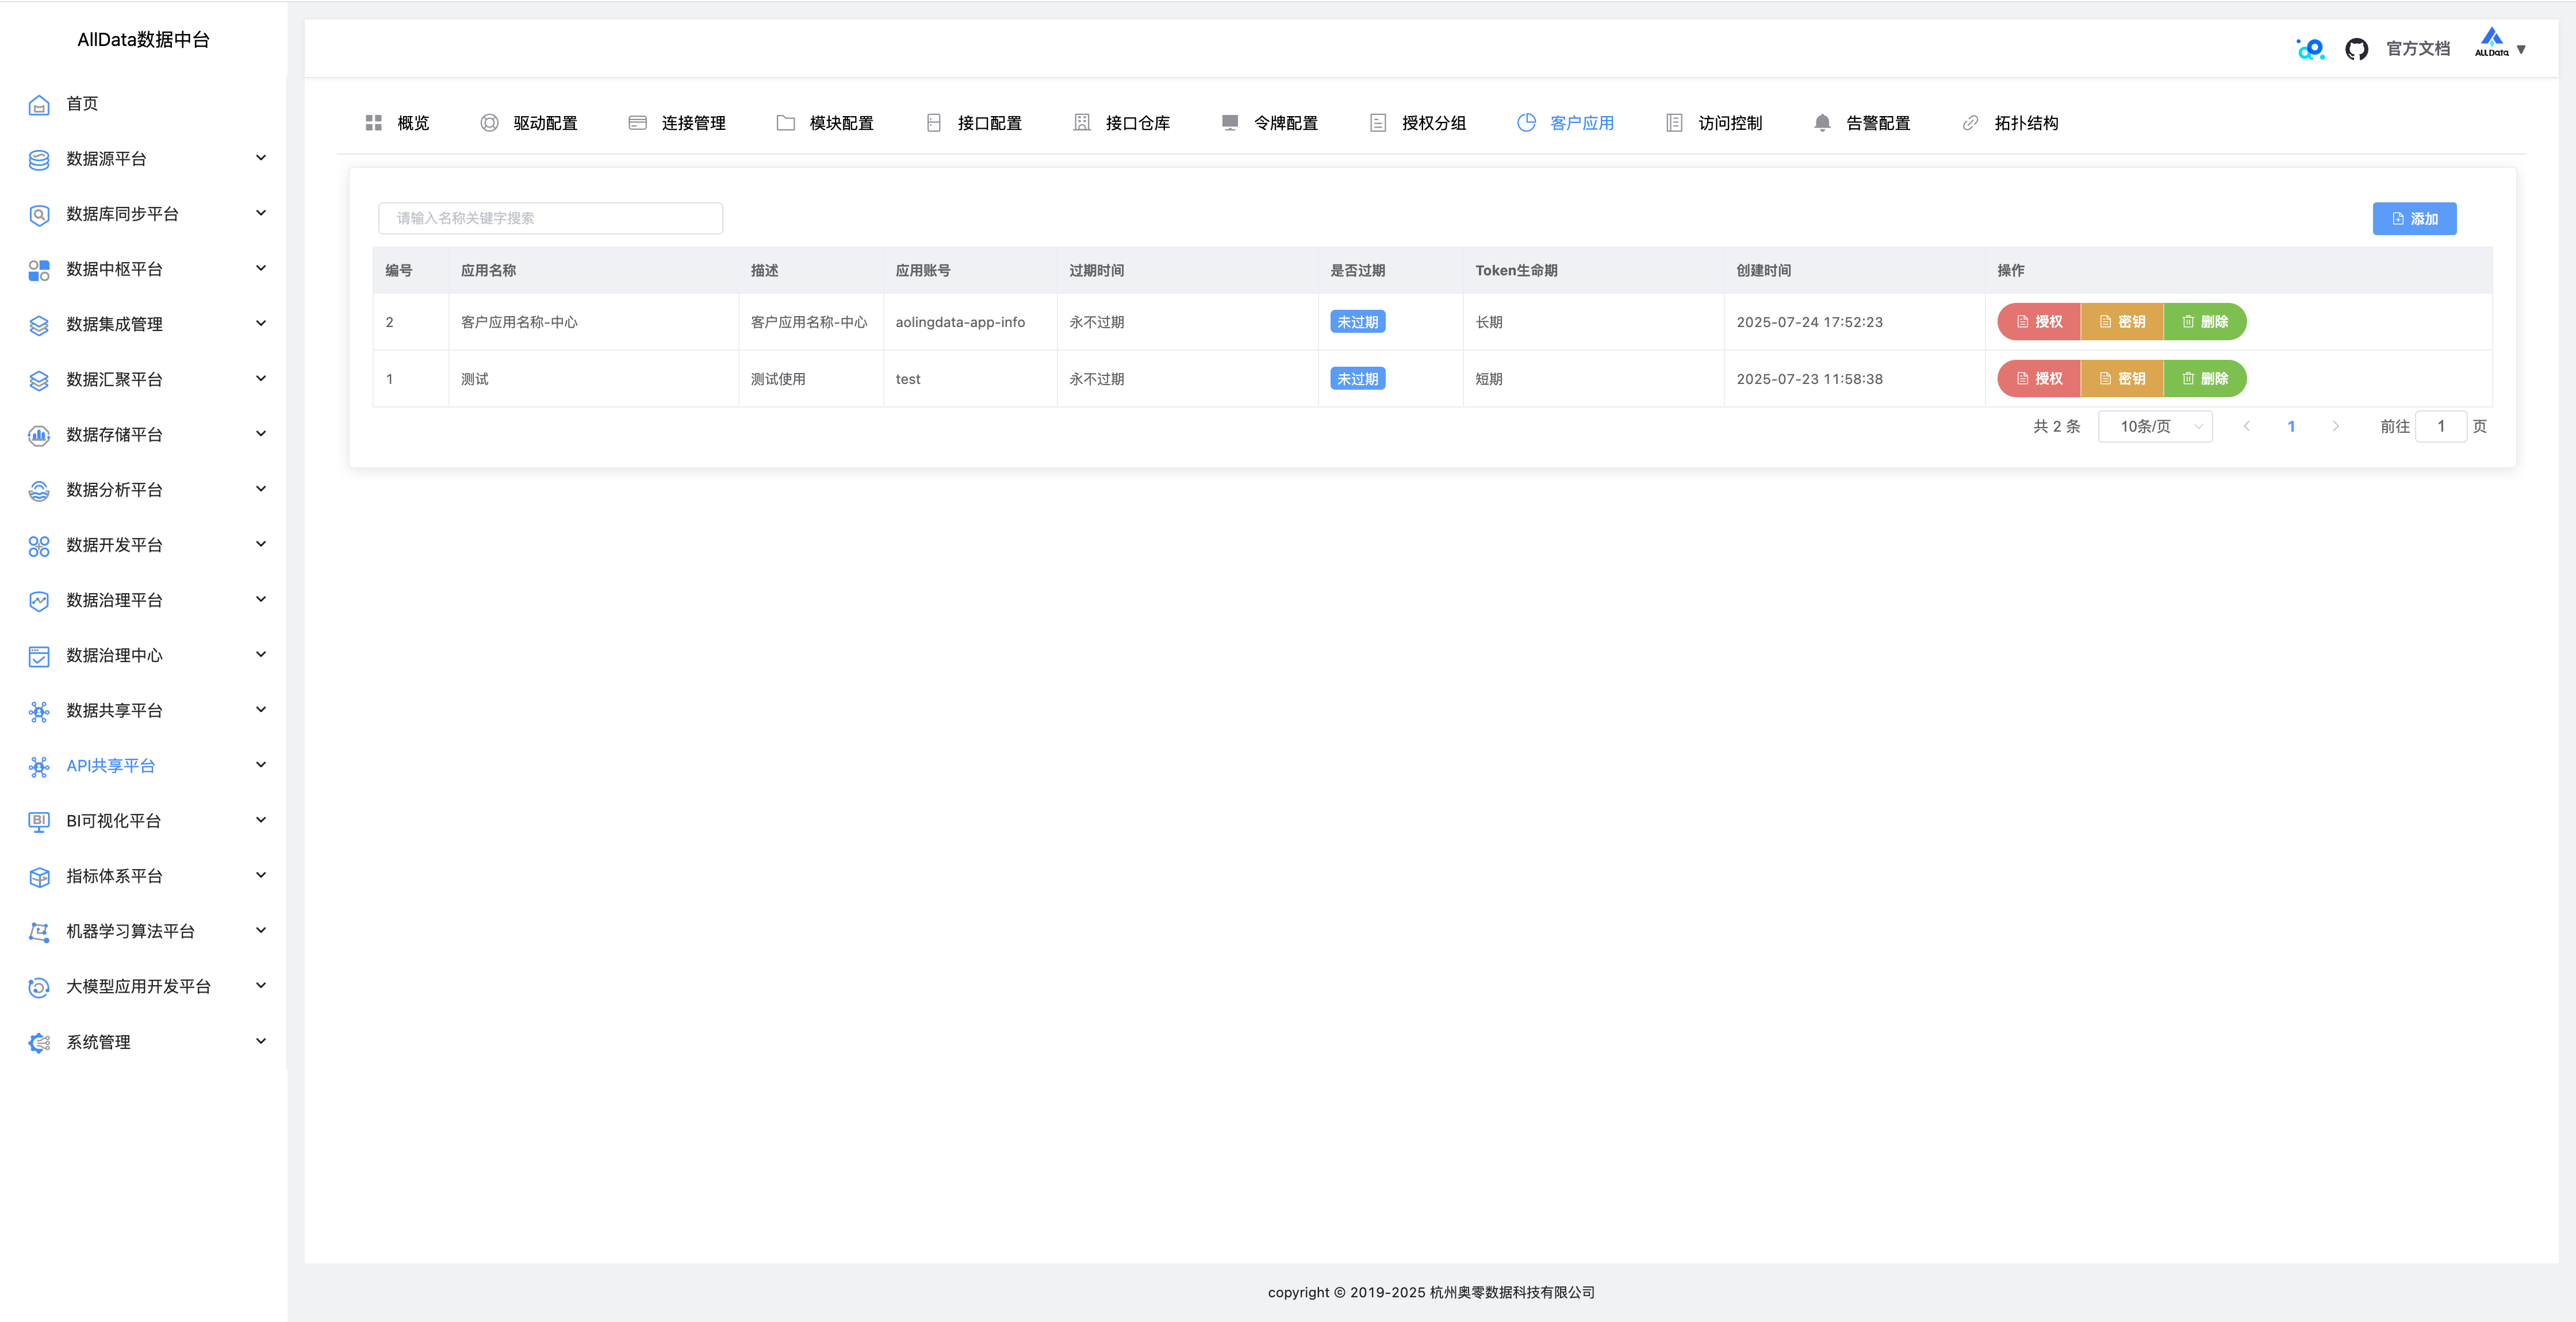Click the 数据库同步平台 sidebar icon

39,215
